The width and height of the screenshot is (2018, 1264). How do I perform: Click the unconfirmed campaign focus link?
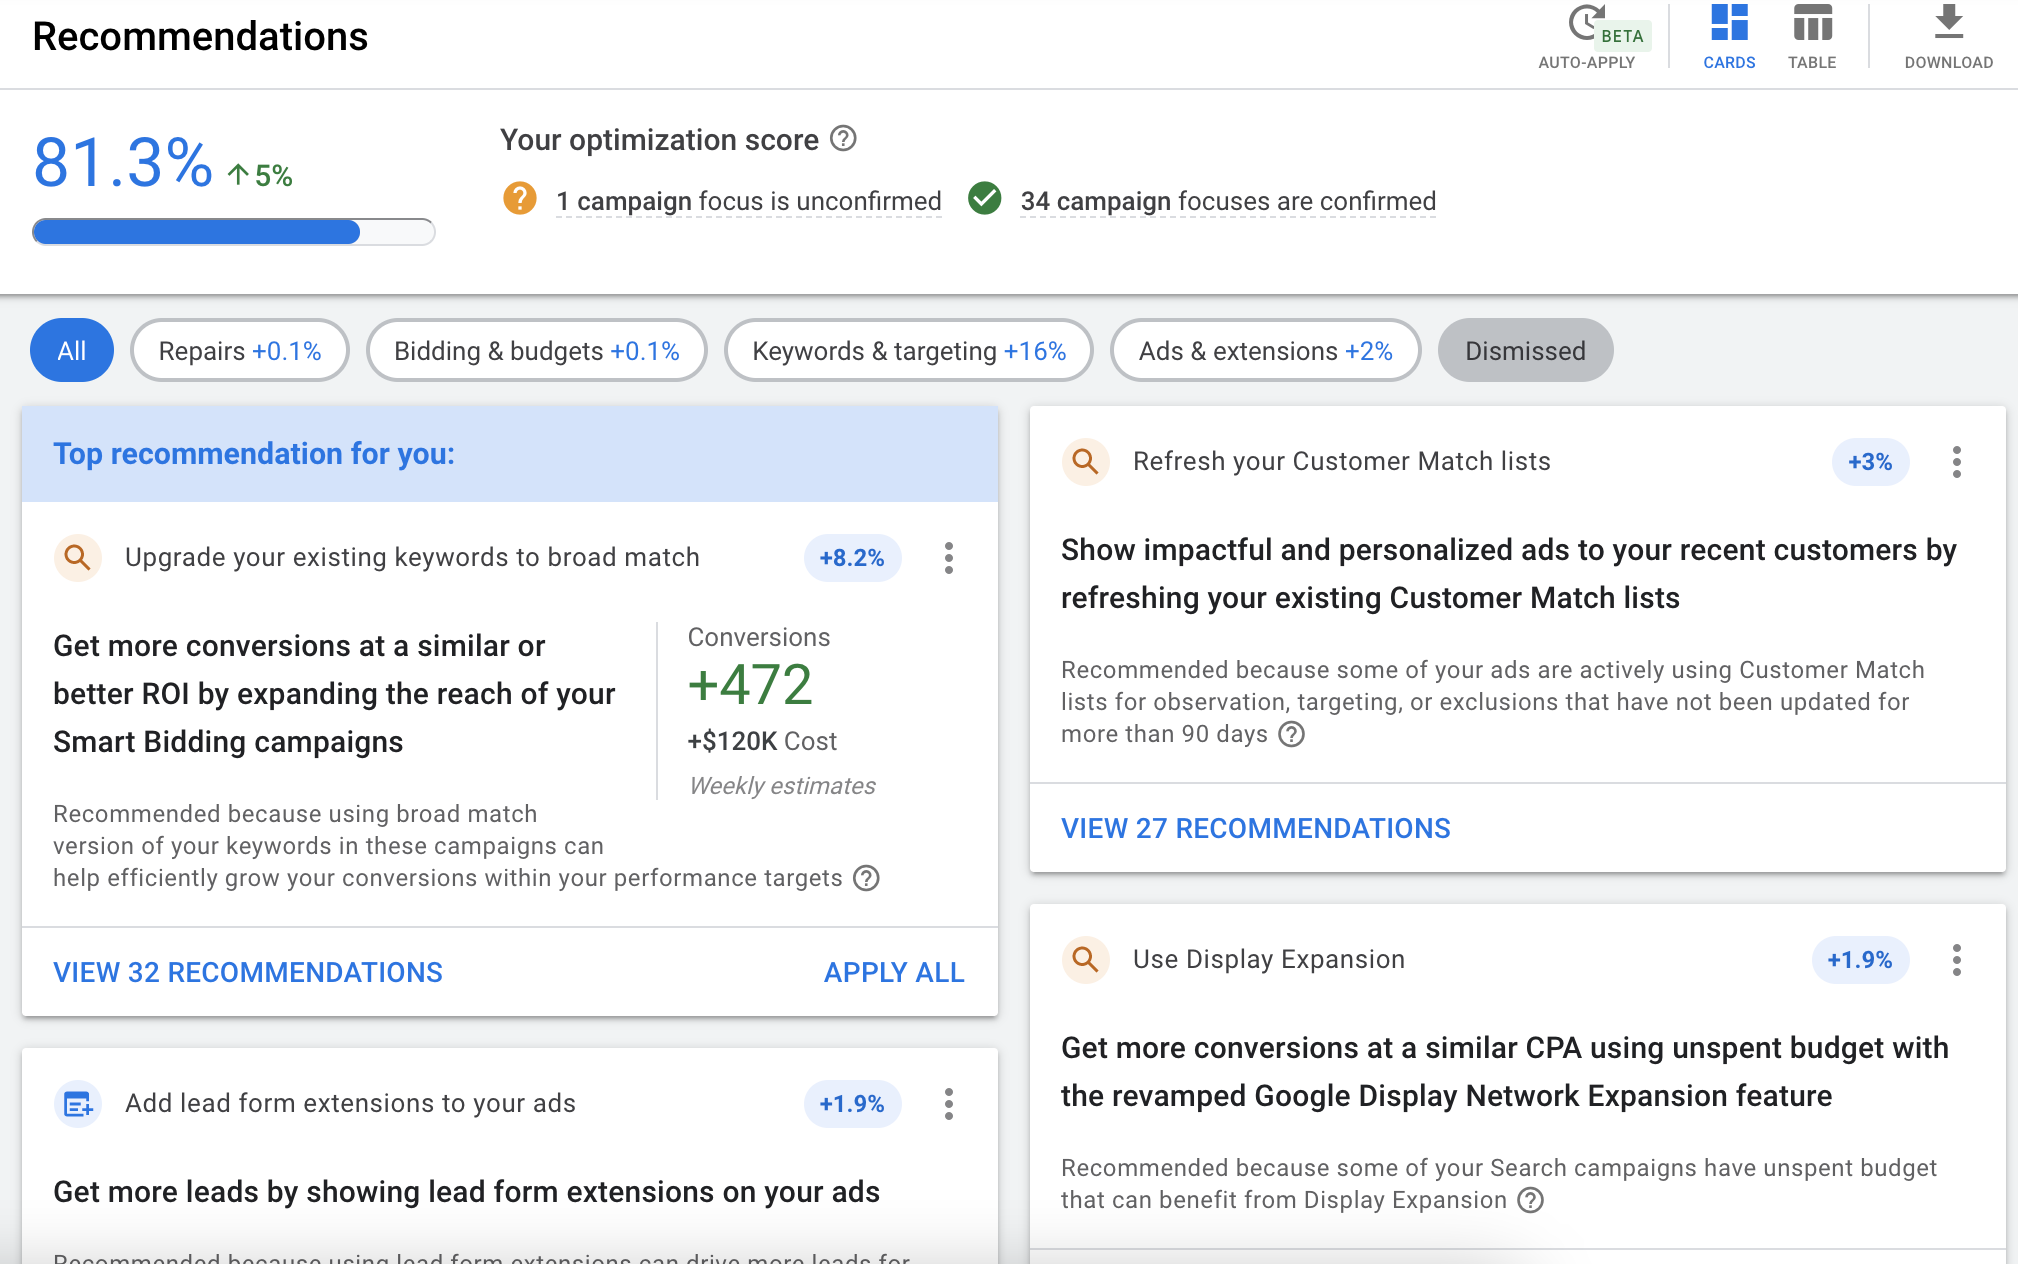(x=747, y=200)
